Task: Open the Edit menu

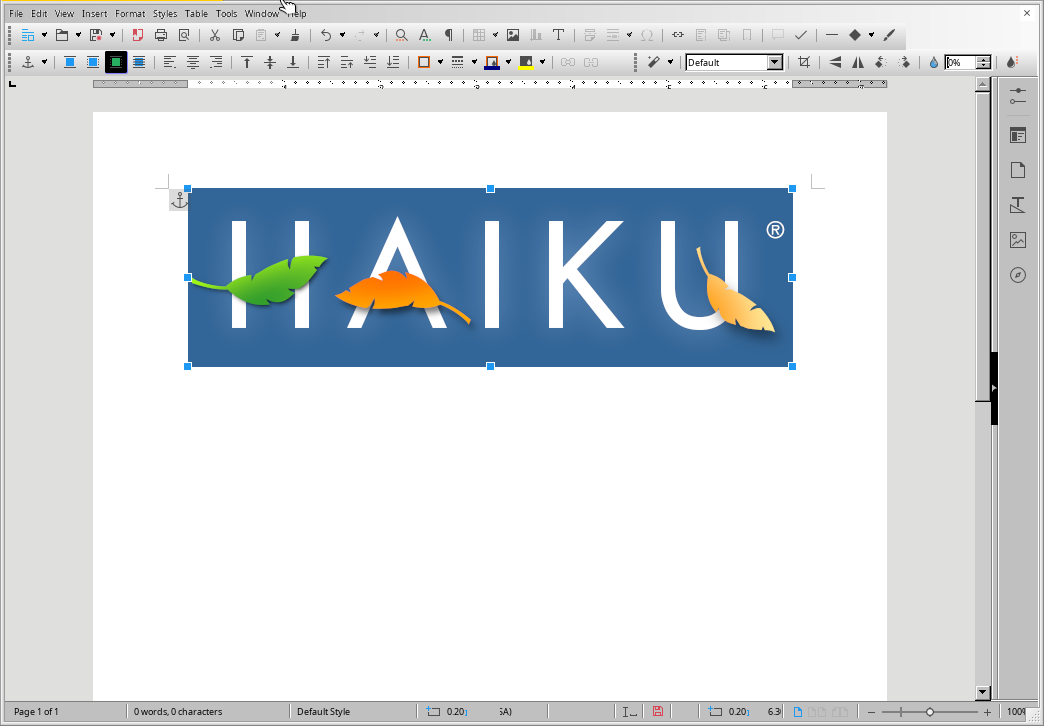Action: (x=39, y=13)
